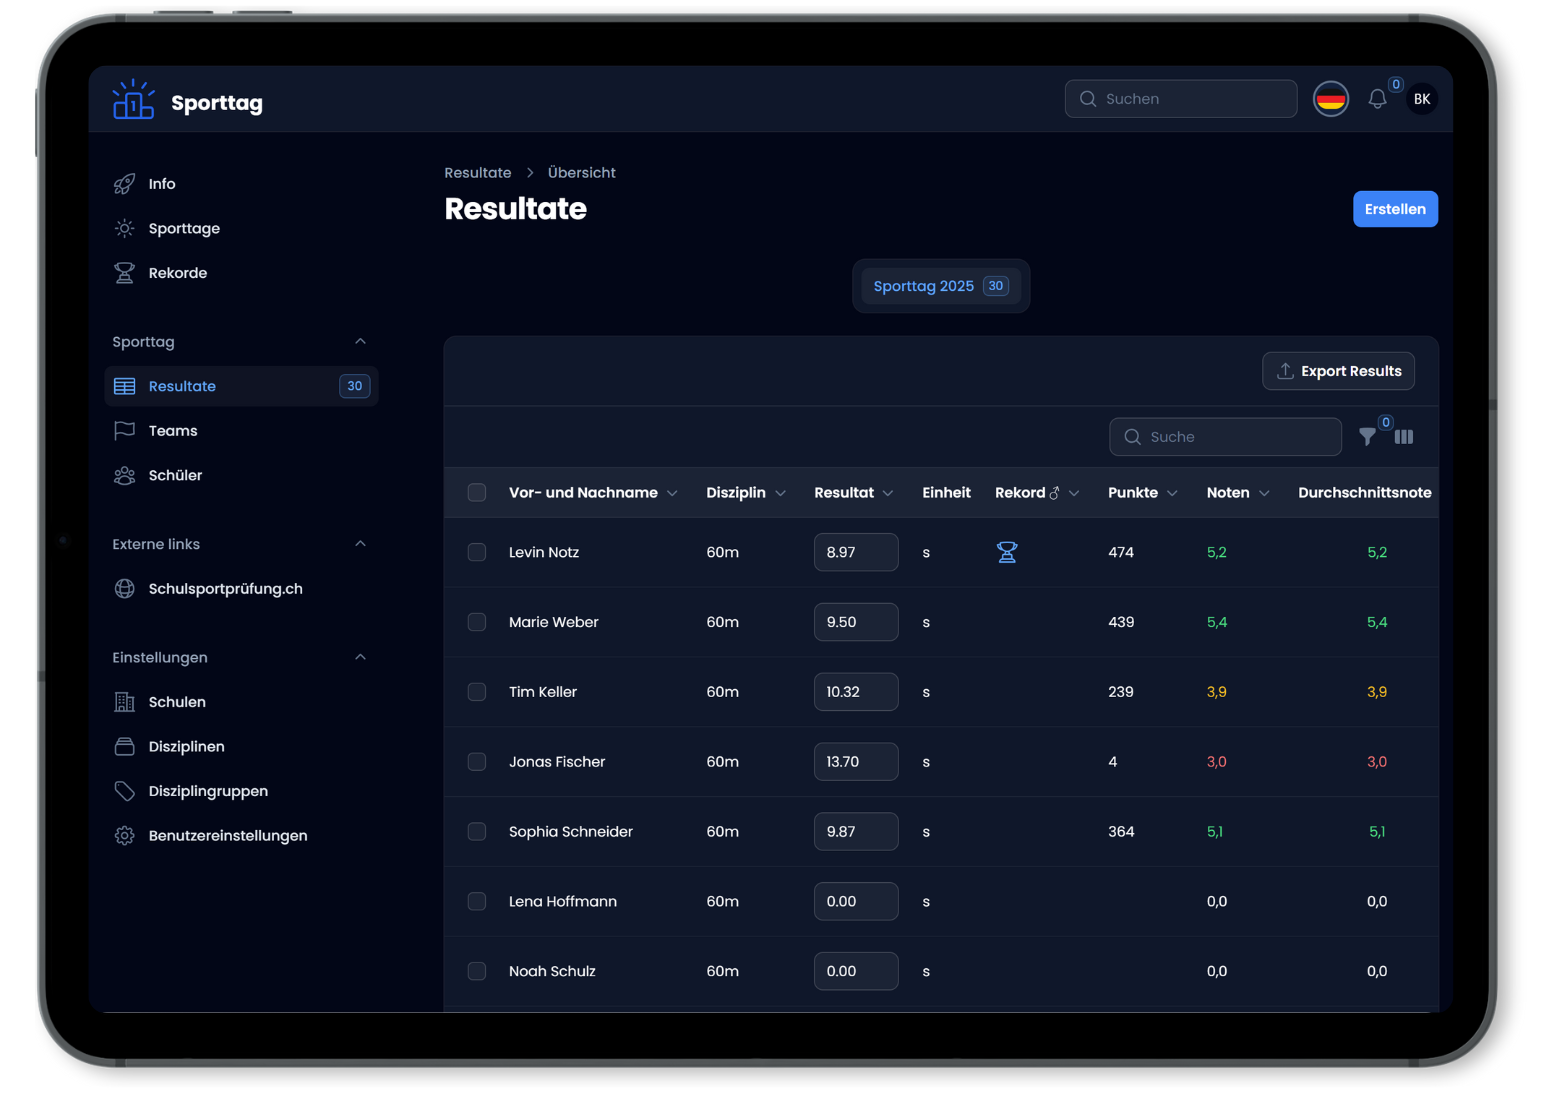Viewport: 1563px width, 1094px height.
Task: Collapse the Sporttag sidebar section
Action: 360,342
